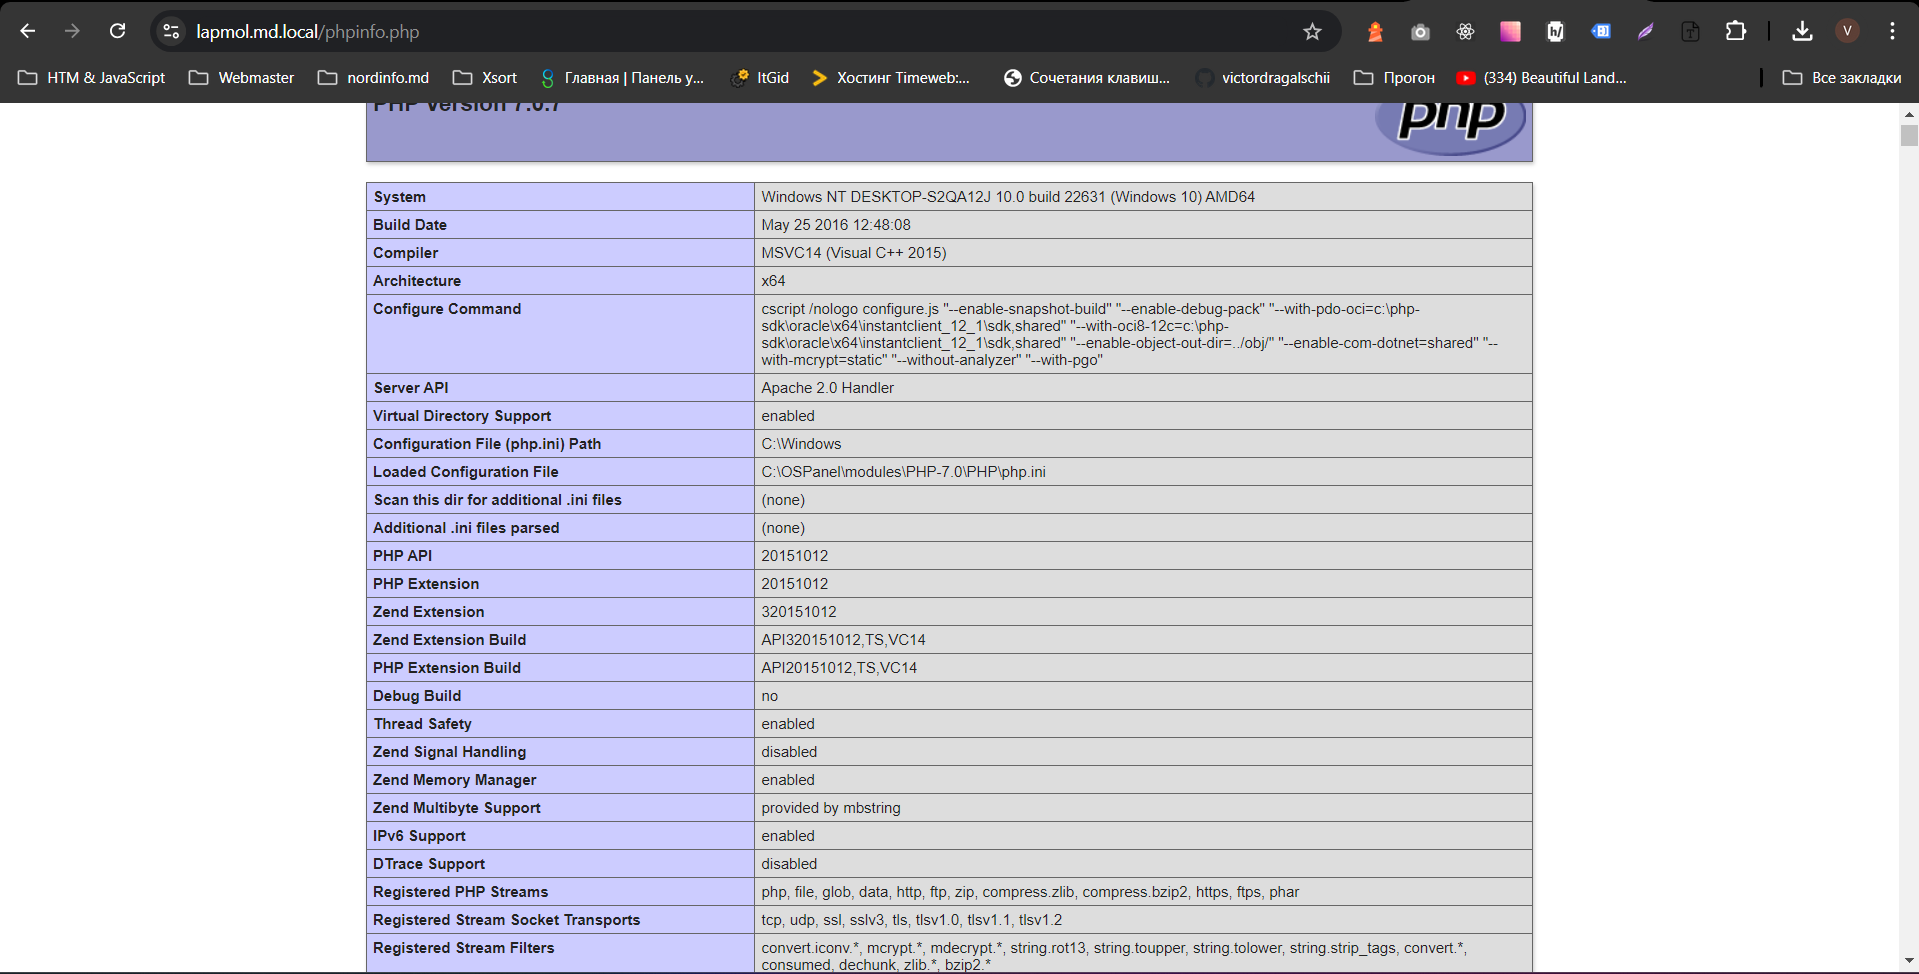Open the Все закладки folder
Screen dimensions: 1919x974
point(1842,77)
